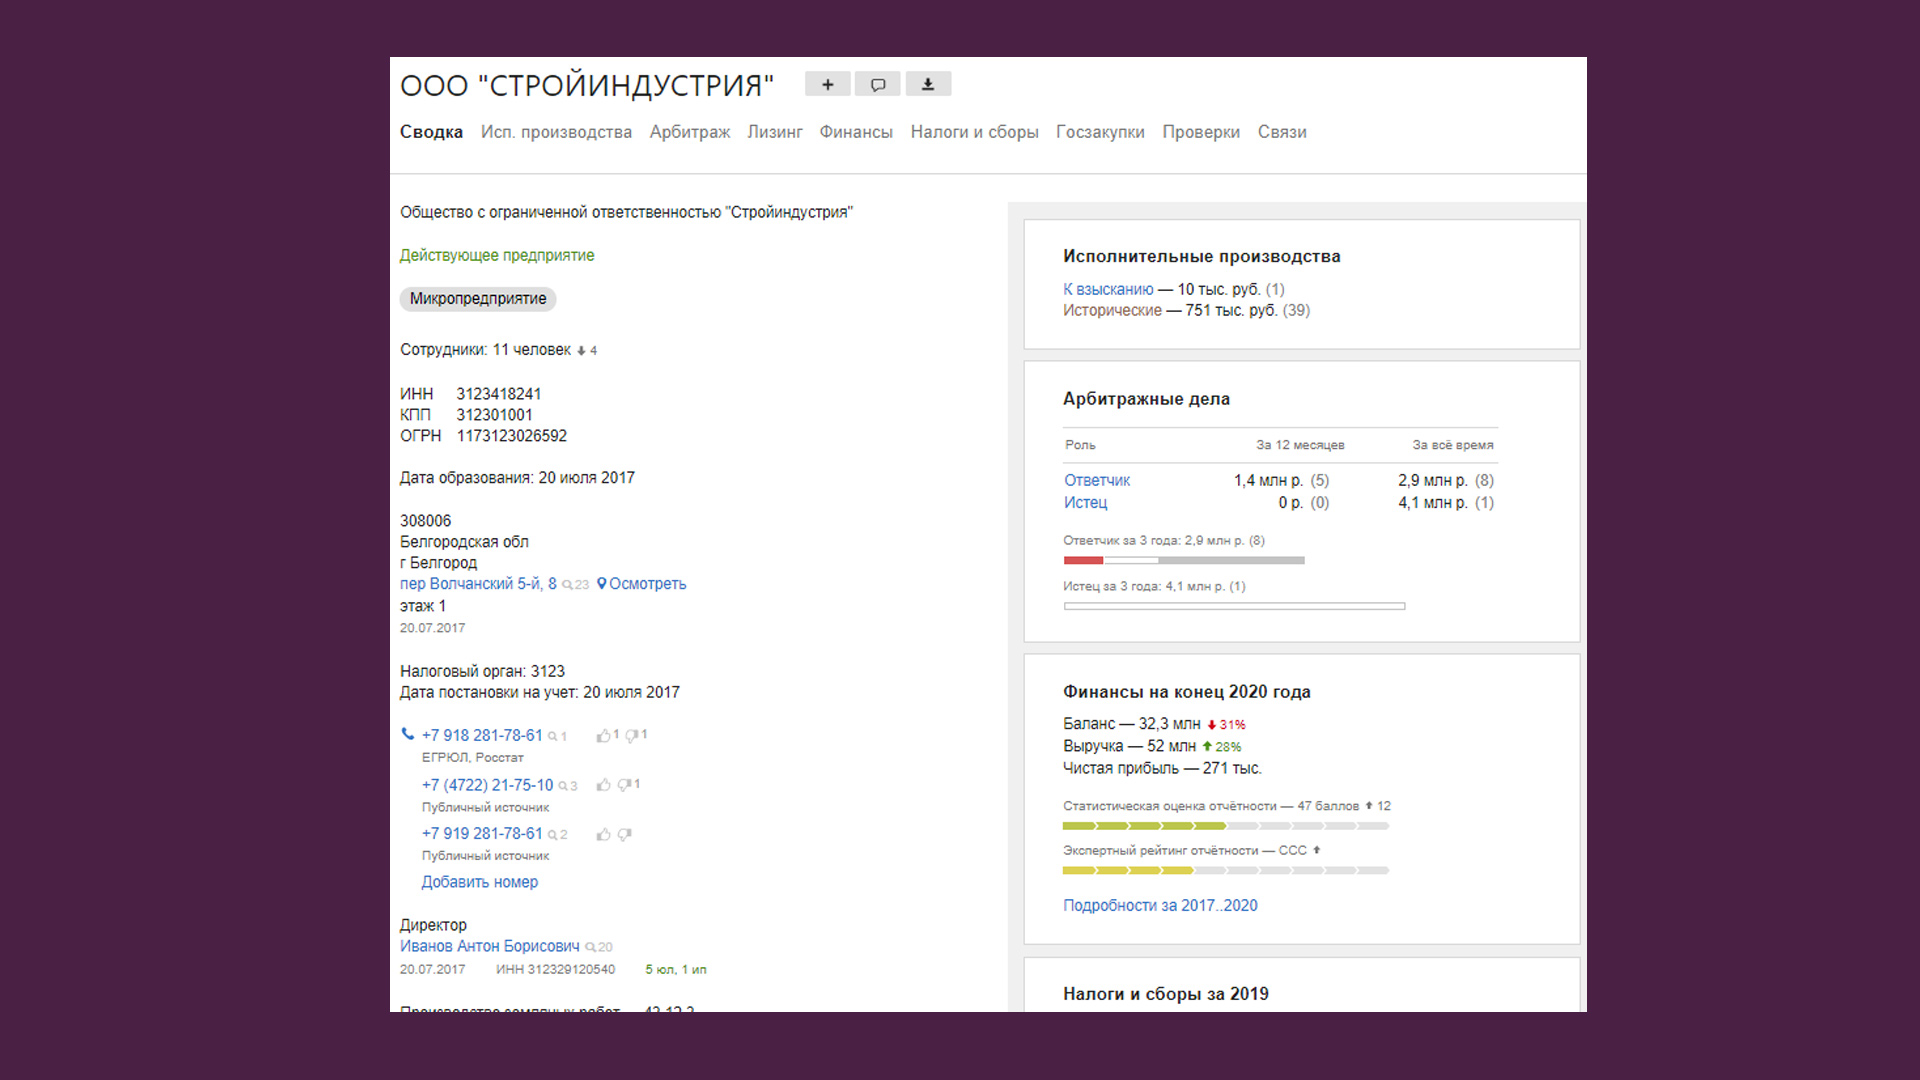Click the Микропредприятие badge
Screen dimensions: 1920x1080
point(477,299)
